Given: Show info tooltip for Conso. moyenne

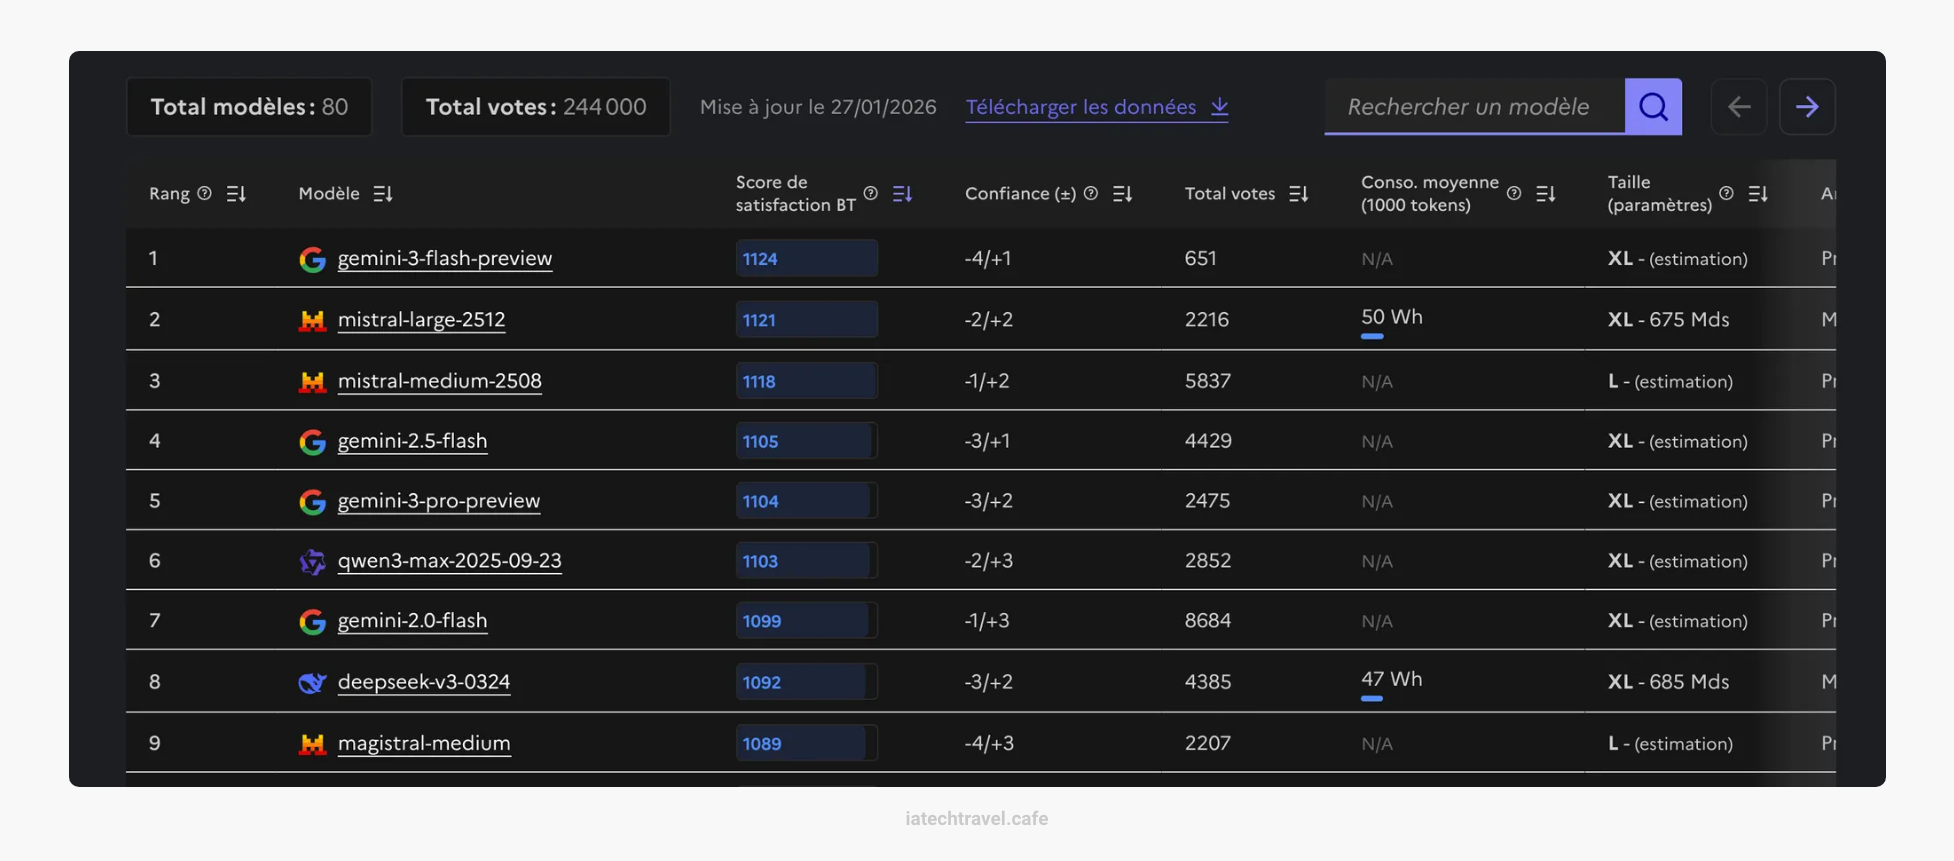Looking at the screenshot, I should click(x=1514, y=193).
